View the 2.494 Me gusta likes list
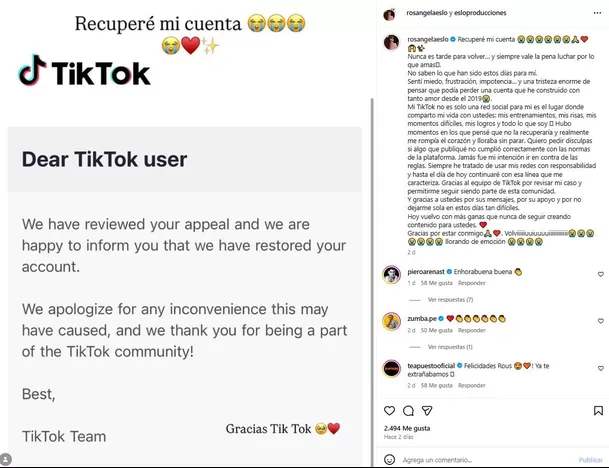The width and height of the screenshot is (609, 468). (x=407, y=428)
